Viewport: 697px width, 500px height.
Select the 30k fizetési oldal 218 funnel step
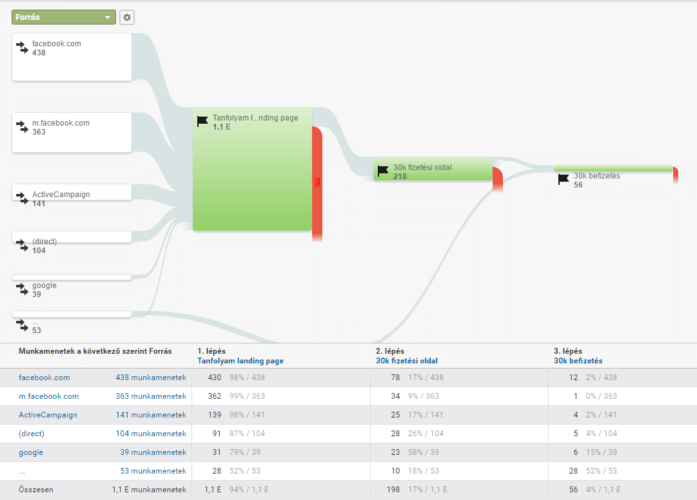coord(433,169)
